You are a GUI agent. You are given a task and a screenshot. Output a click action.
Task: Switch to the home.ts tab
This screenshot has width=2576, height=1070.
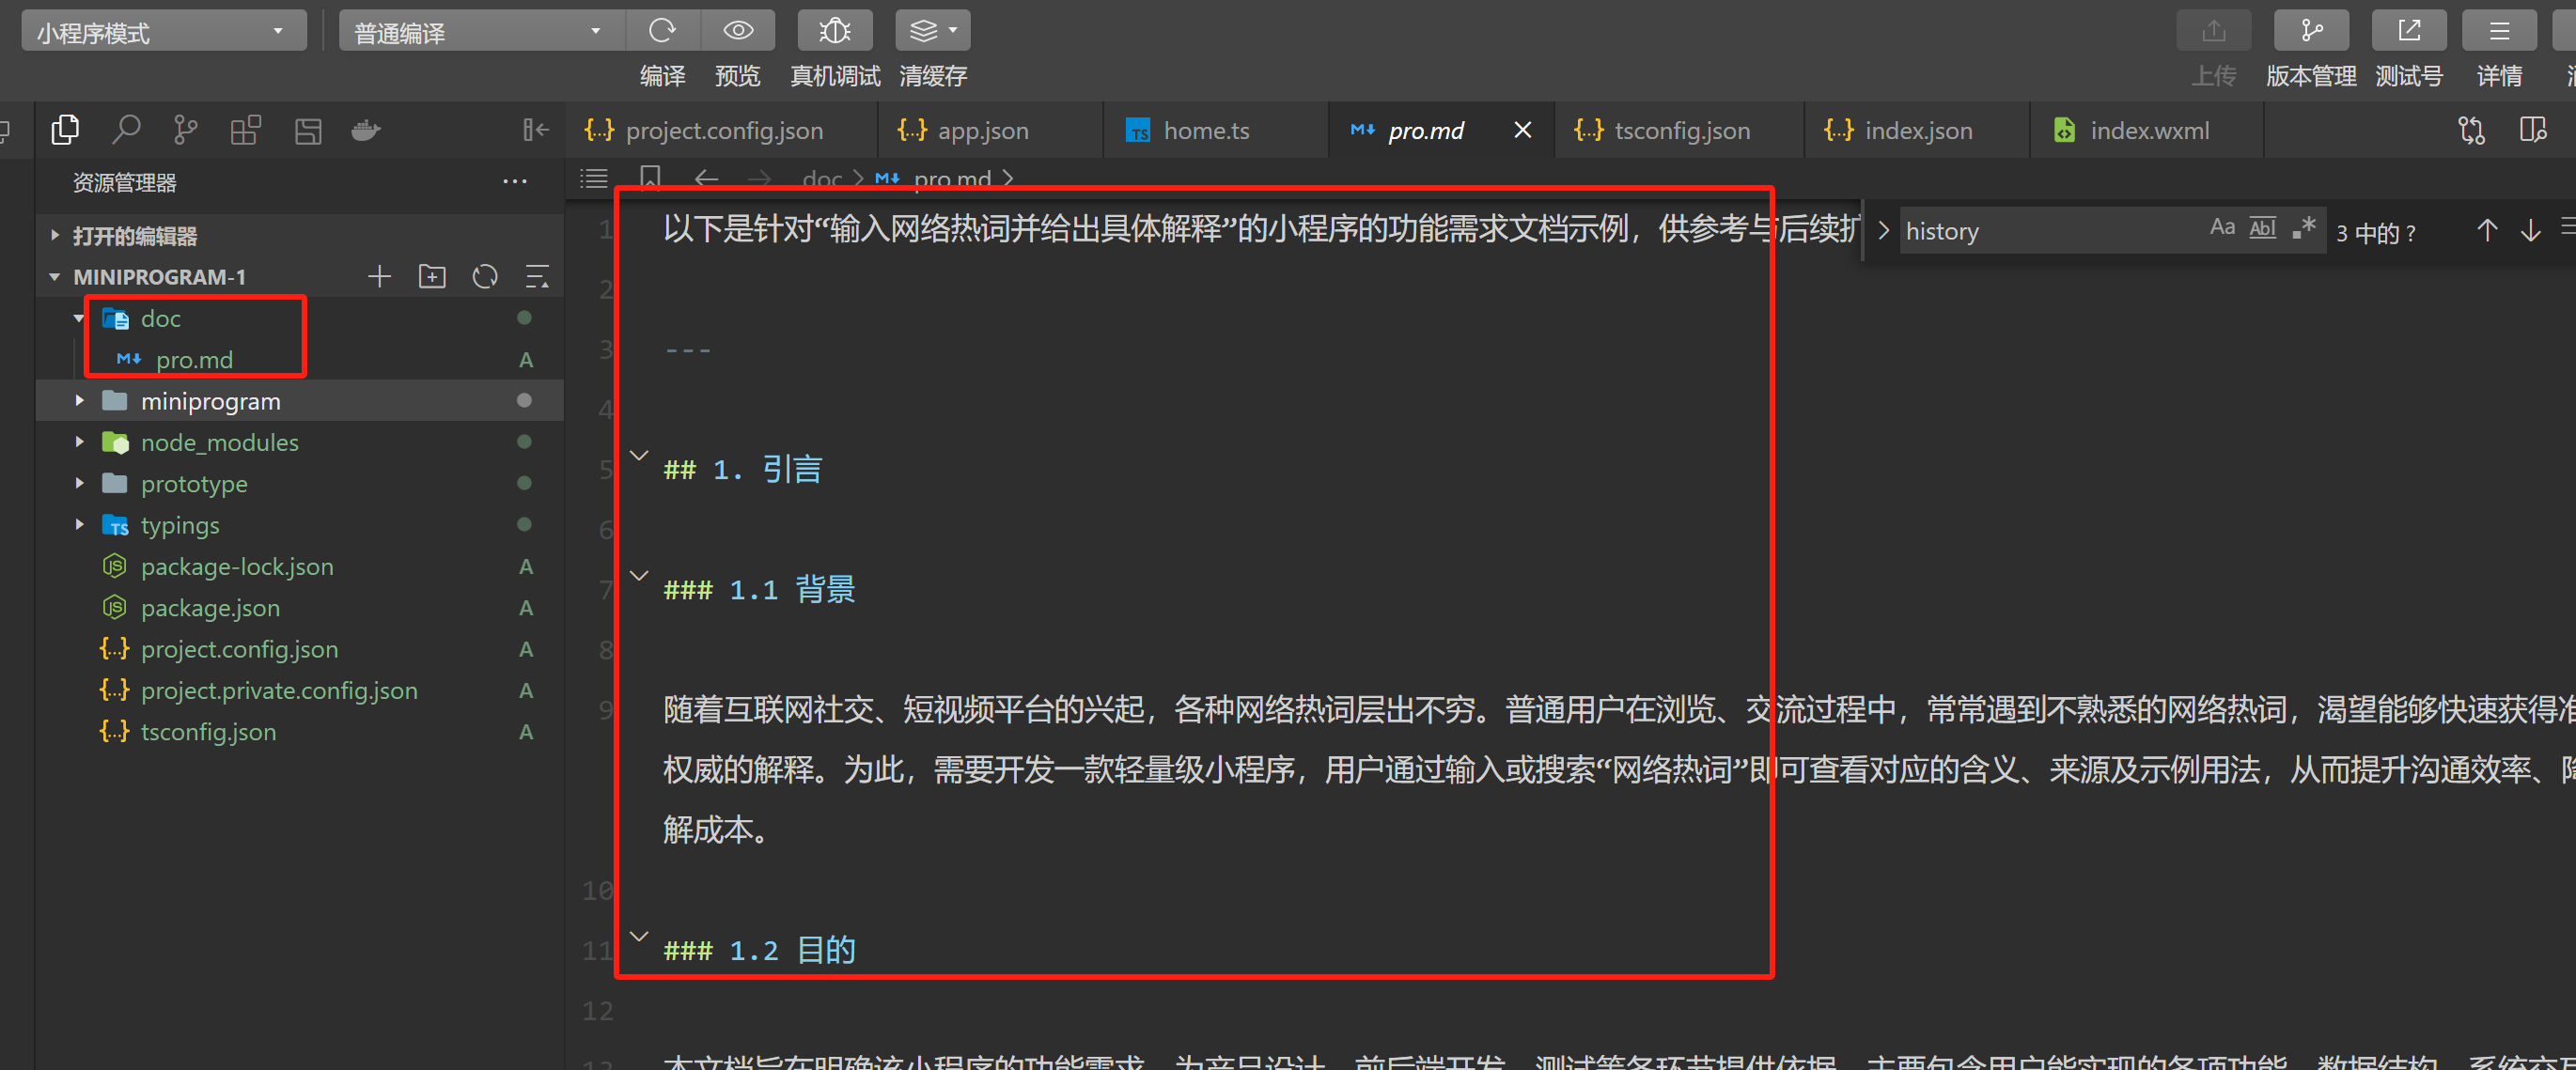pyautogui.click(x=1205, y=131)
